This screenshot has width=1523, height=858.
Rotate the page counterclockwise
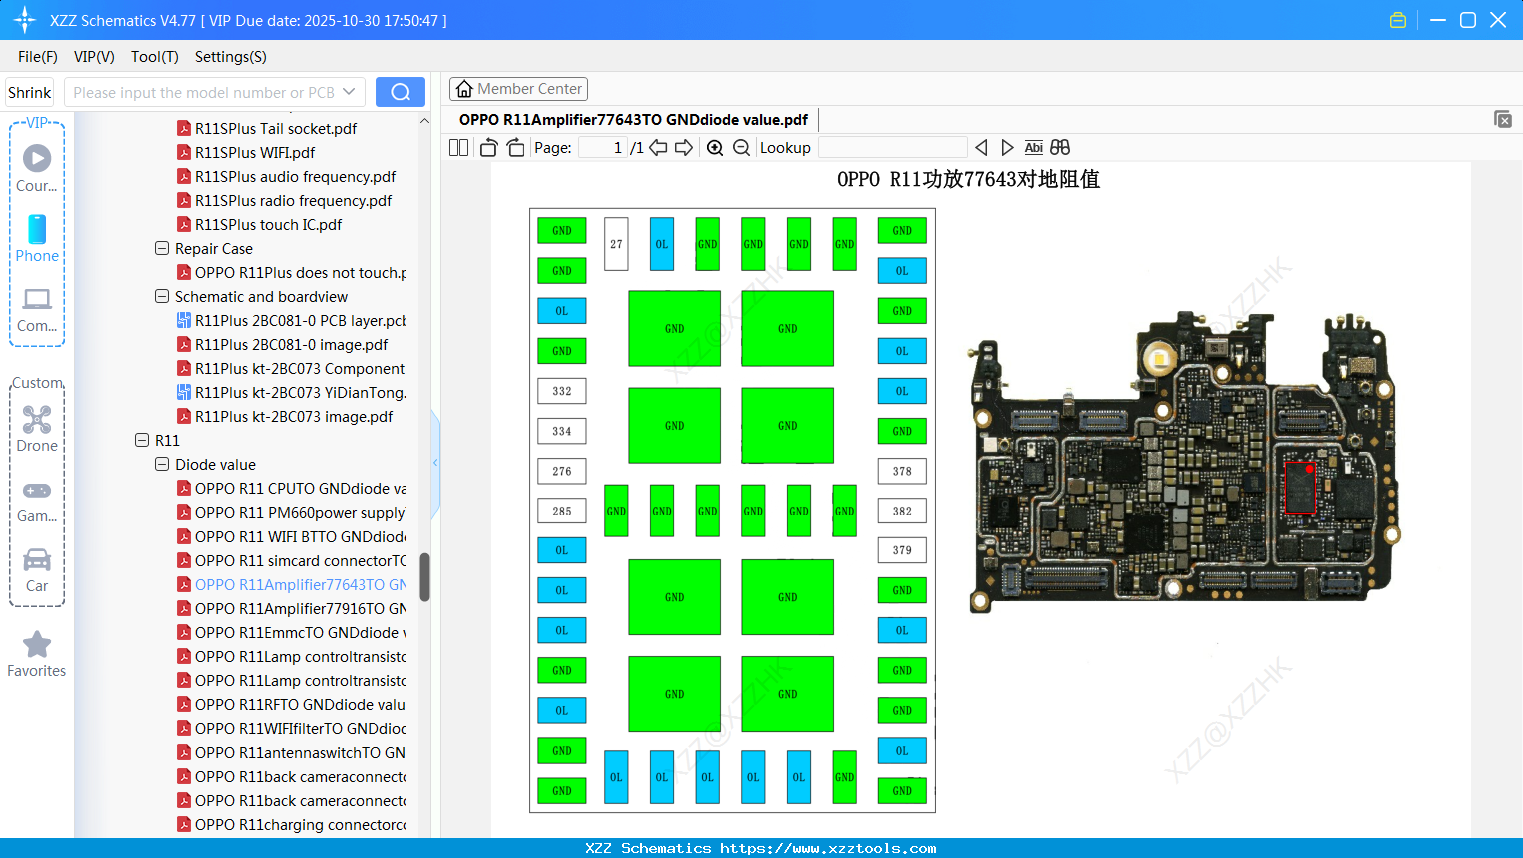coord(488,148)
